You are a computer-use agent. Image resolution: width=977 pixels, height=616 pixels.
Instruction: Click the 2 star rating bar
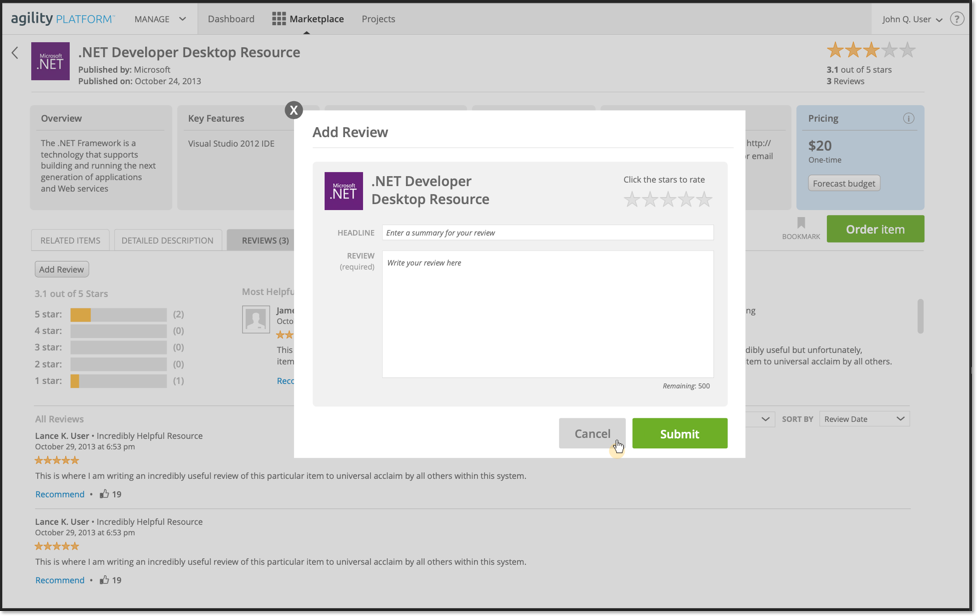(x=118, y=364)
